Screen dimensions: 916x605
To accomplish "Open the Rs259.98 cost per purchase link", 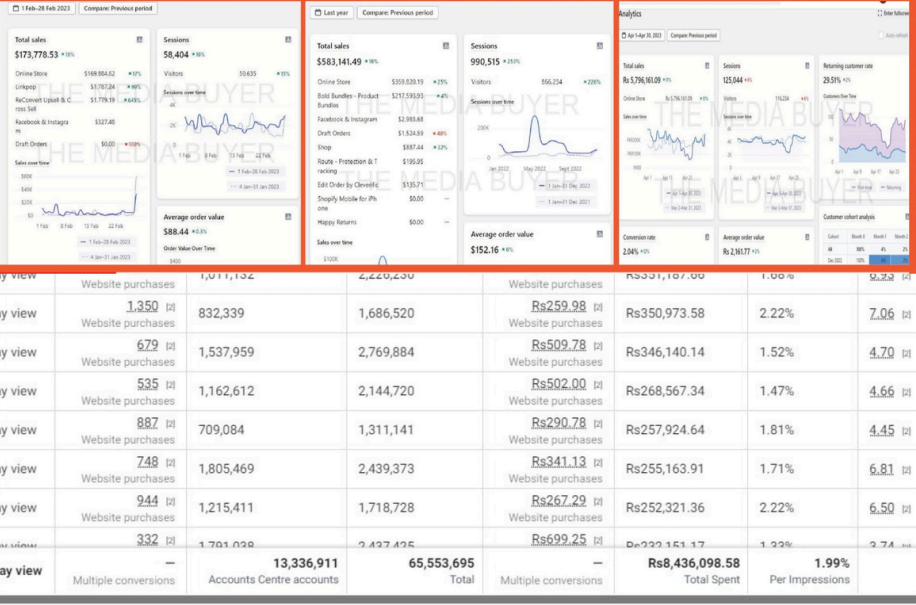I will [558, 306].
